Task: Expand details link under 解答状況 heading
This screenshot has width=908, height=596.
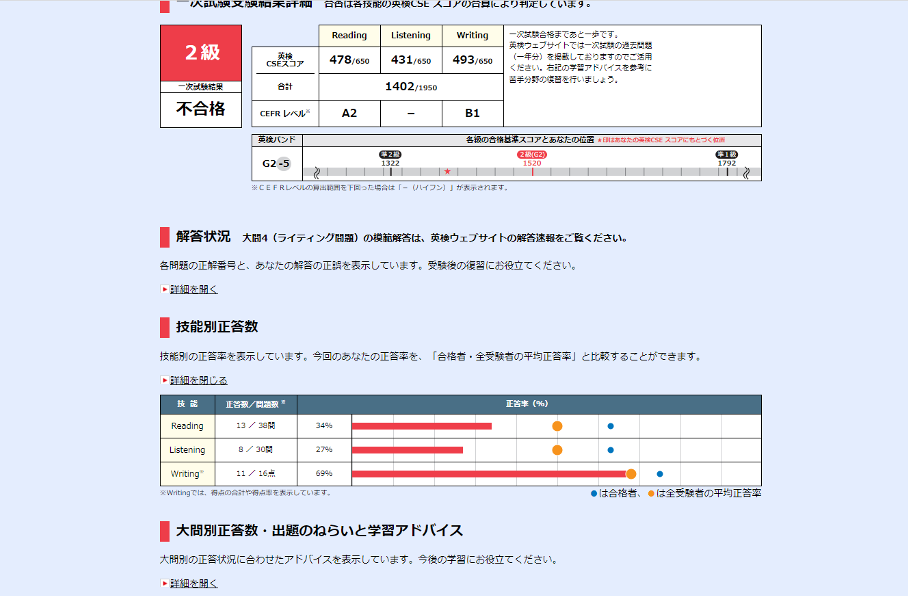Action: coord(193,289)
